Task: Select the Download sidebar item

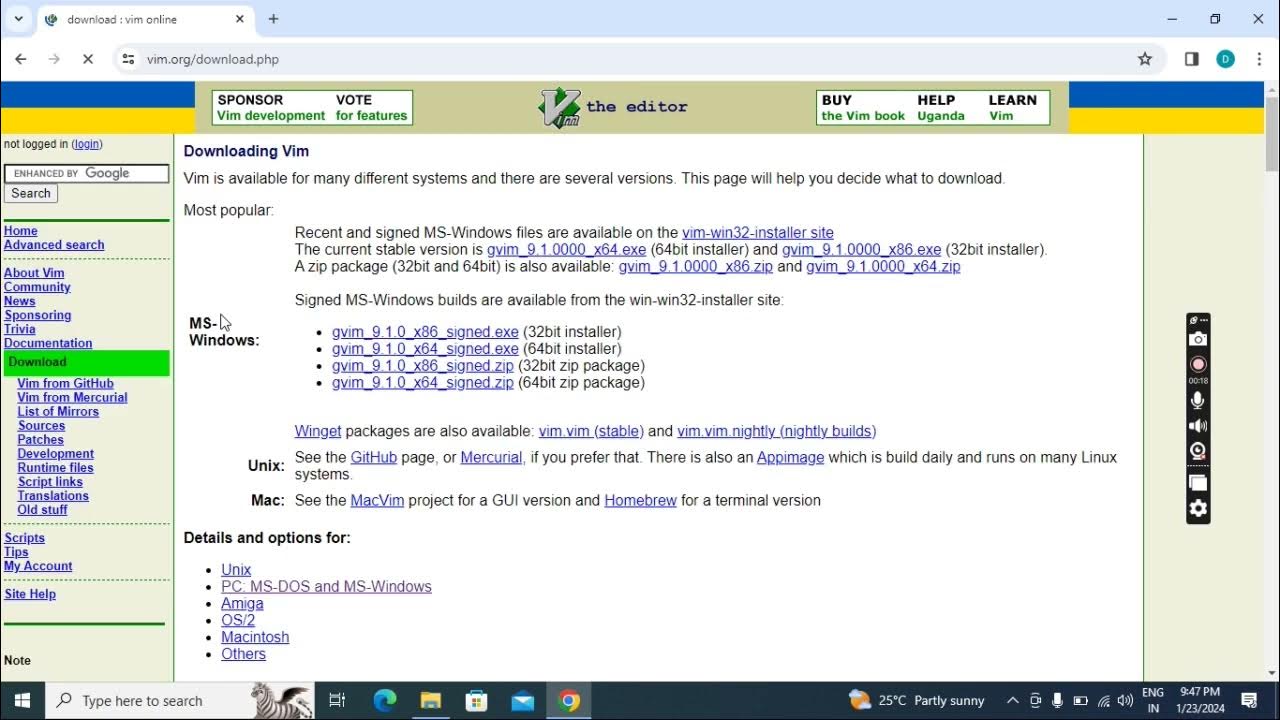Action: pos(87,362)
